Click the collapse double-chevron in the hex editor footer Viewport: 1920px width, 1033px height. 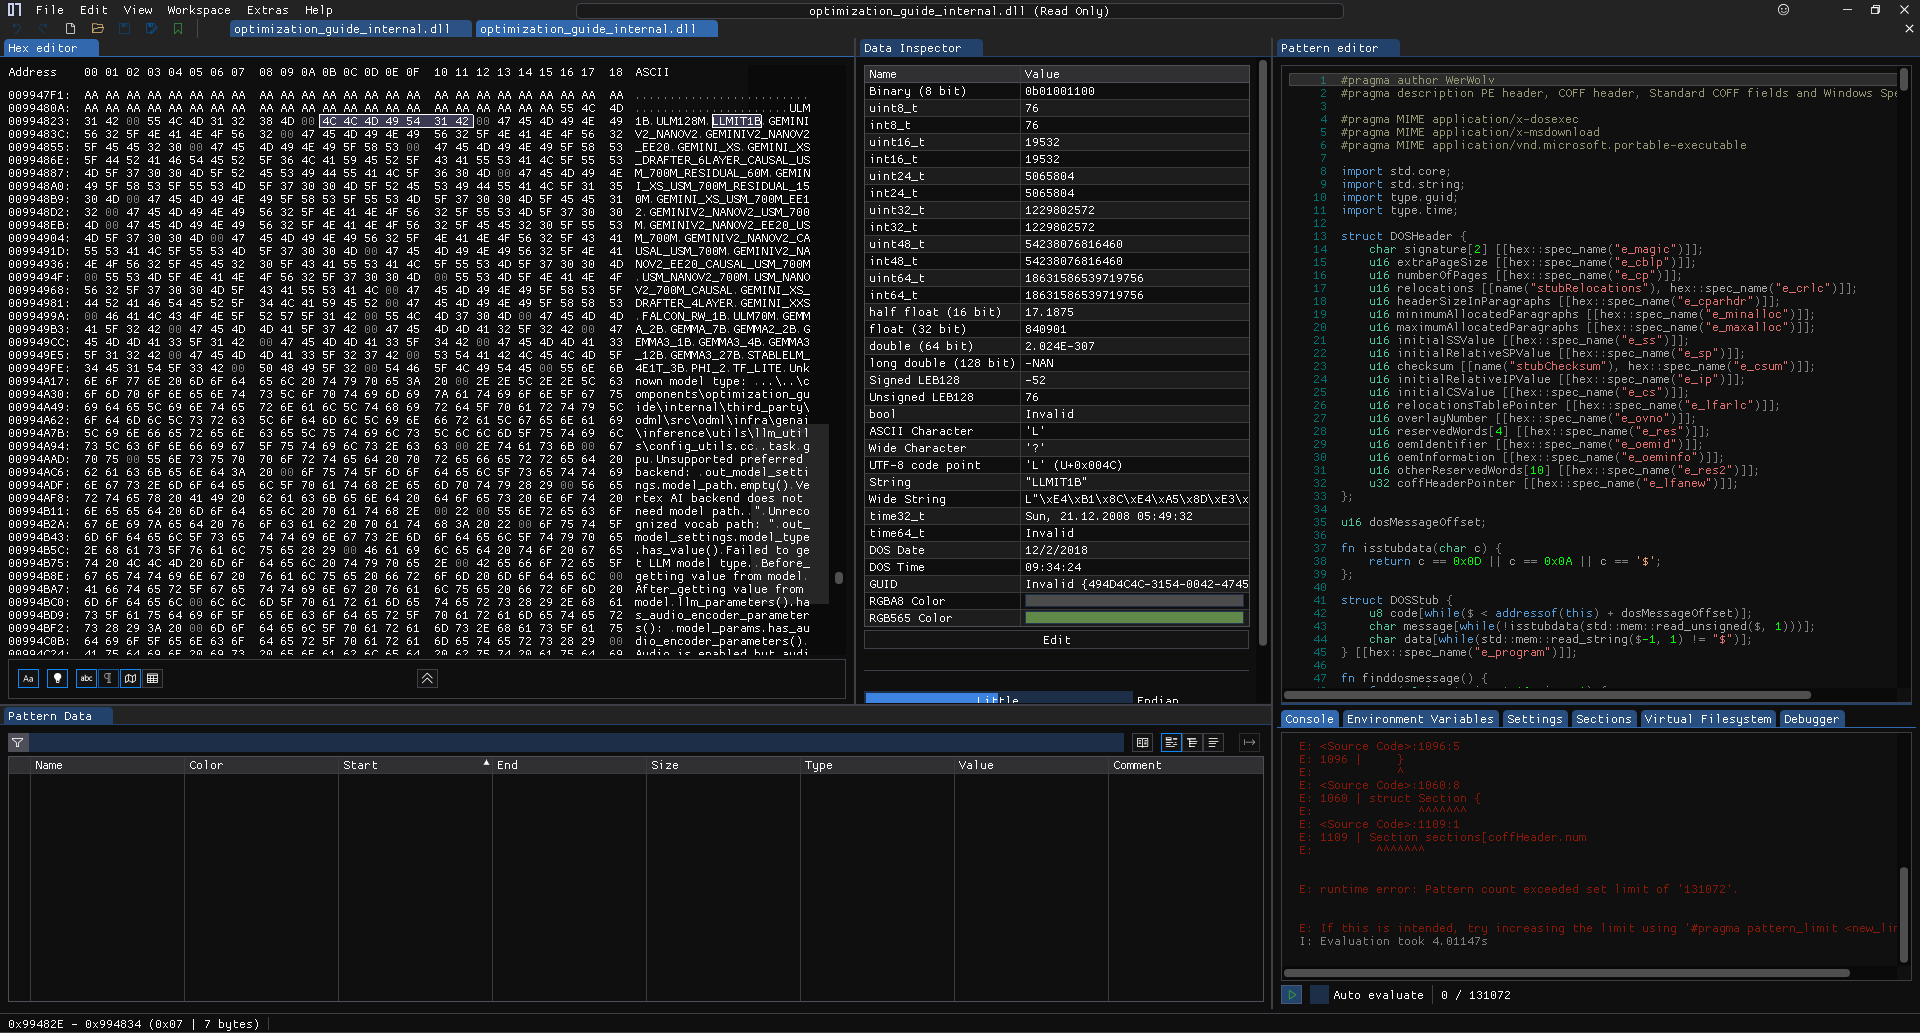click(x=427, y=679)
